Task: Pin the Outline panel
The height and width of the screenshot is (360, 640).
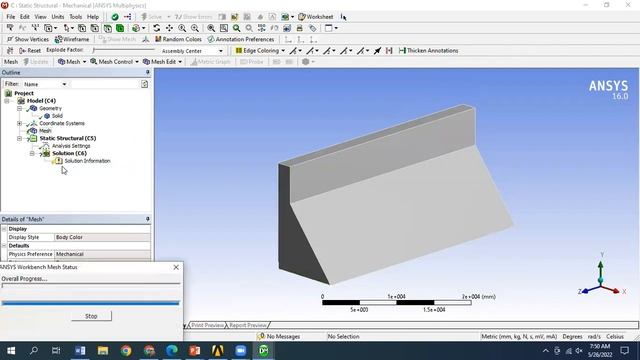Action: [148, 72]
